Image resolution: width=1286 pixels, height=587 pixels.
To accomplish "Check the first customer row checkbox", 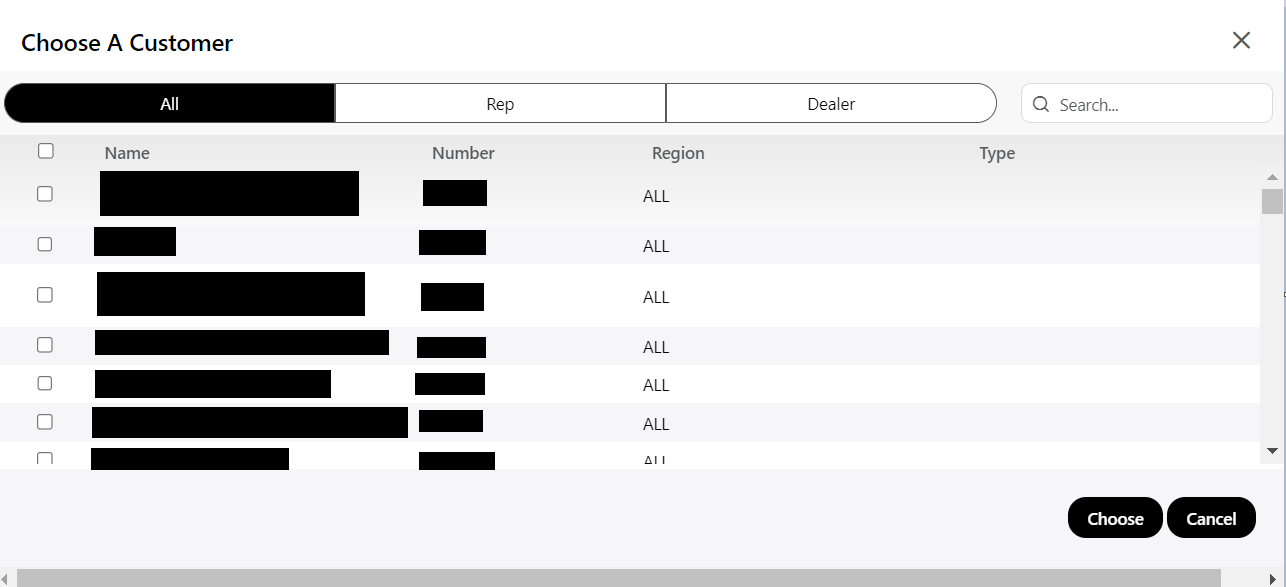I will (x=45, y=194).
